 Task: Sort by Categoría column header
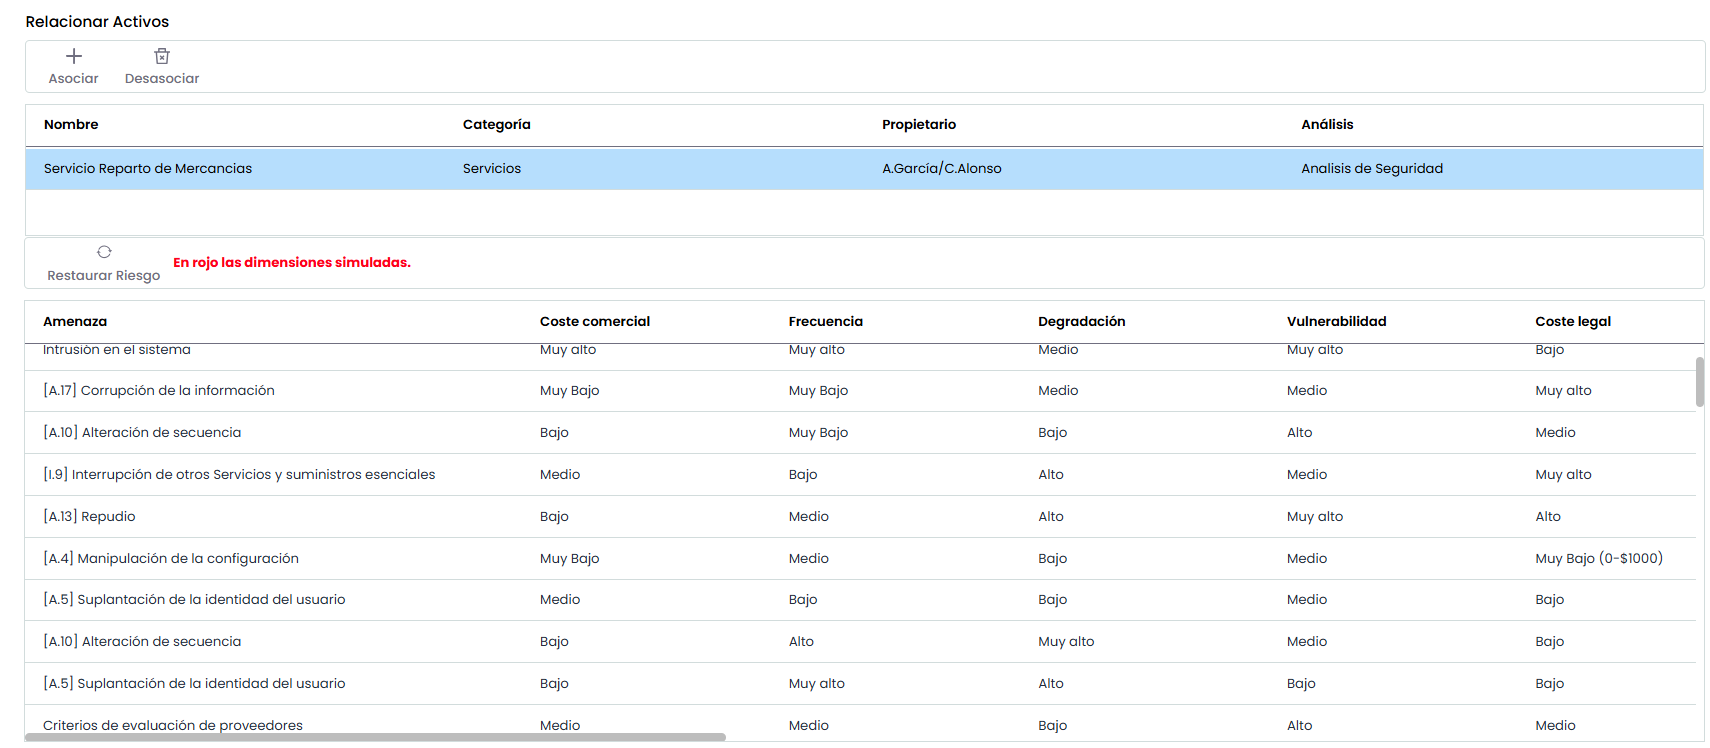[x=496, y=125]
